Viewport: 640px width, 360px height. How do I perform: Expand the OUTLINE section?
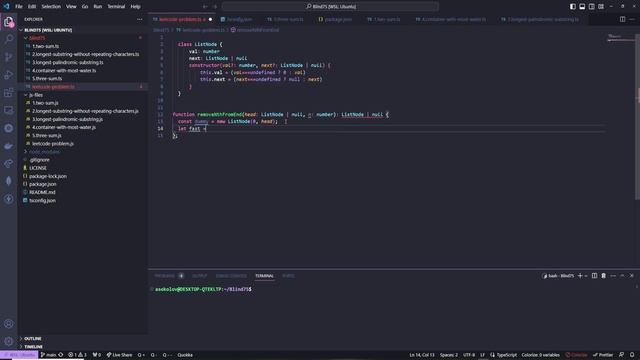click(x=33, y=338)
